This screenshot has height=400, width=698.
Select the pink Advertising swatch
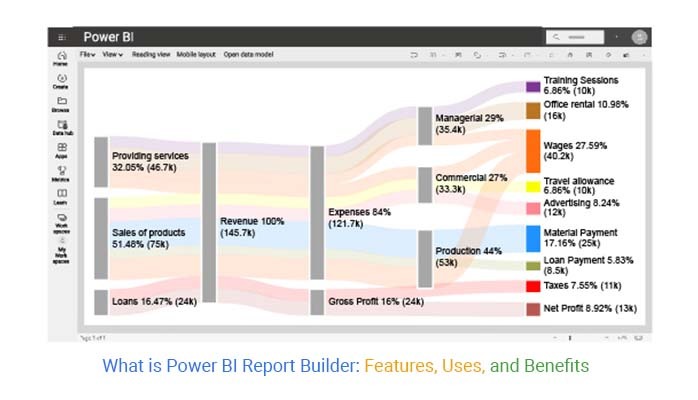click(533, 208)
